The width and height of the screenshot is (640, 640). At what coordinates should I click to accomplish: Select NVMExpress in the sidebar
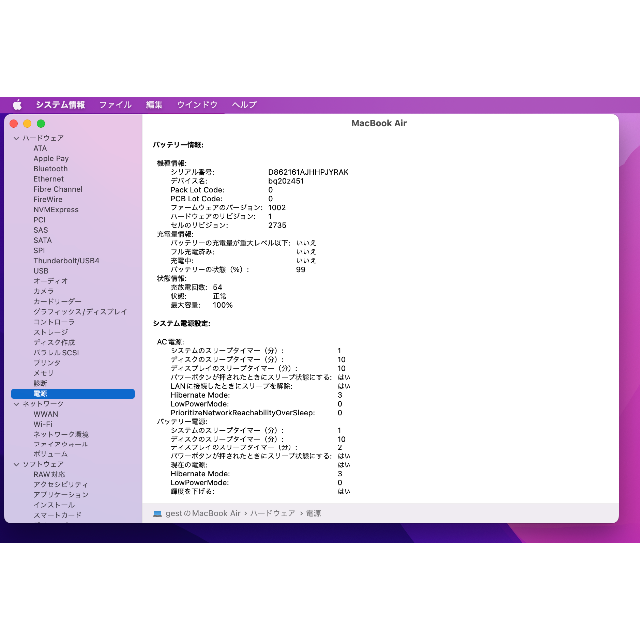tap(56, 209)
